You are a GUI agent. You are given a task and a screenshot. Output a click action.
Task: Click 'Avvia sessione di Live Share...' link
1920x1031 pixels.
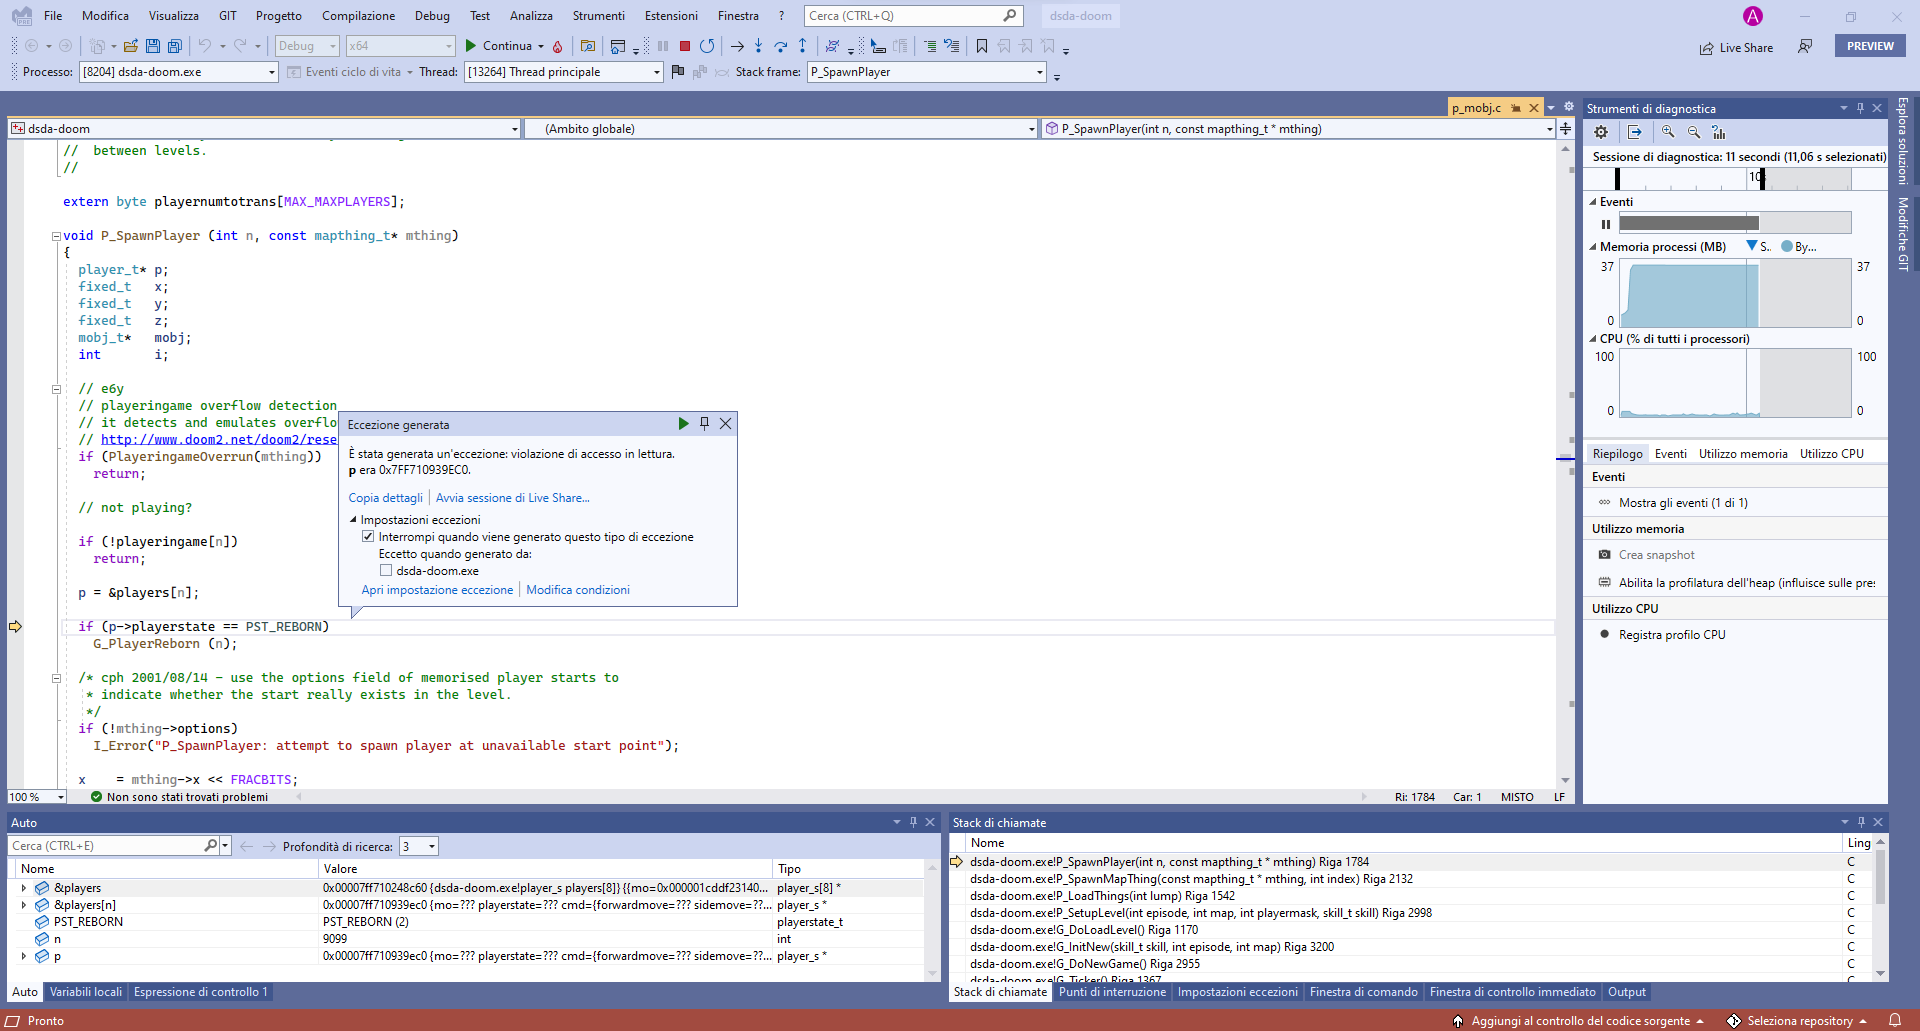point(512,498)
